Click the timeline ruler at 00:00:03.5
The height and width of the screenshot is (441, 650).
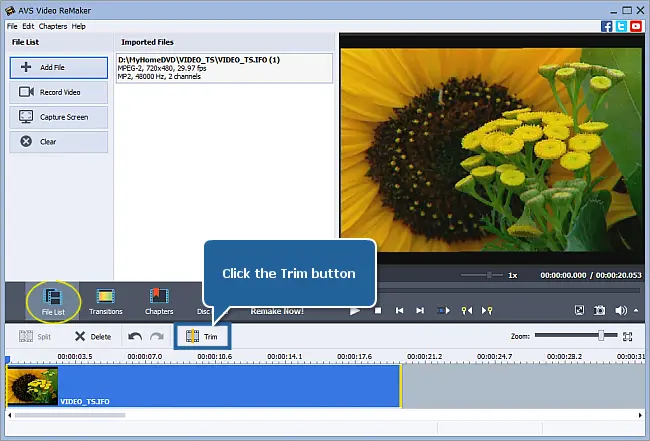pos(75,356)
